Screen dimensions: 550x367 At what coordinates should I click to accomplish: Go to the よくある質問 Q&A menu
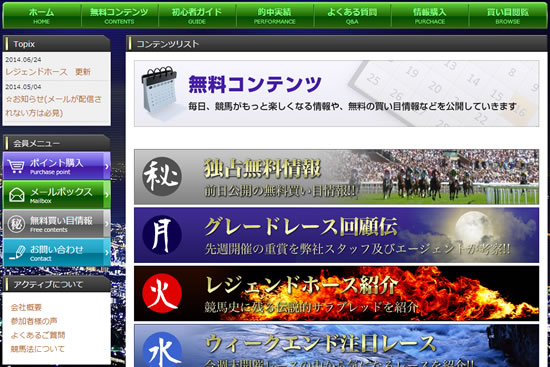[352, 16]
